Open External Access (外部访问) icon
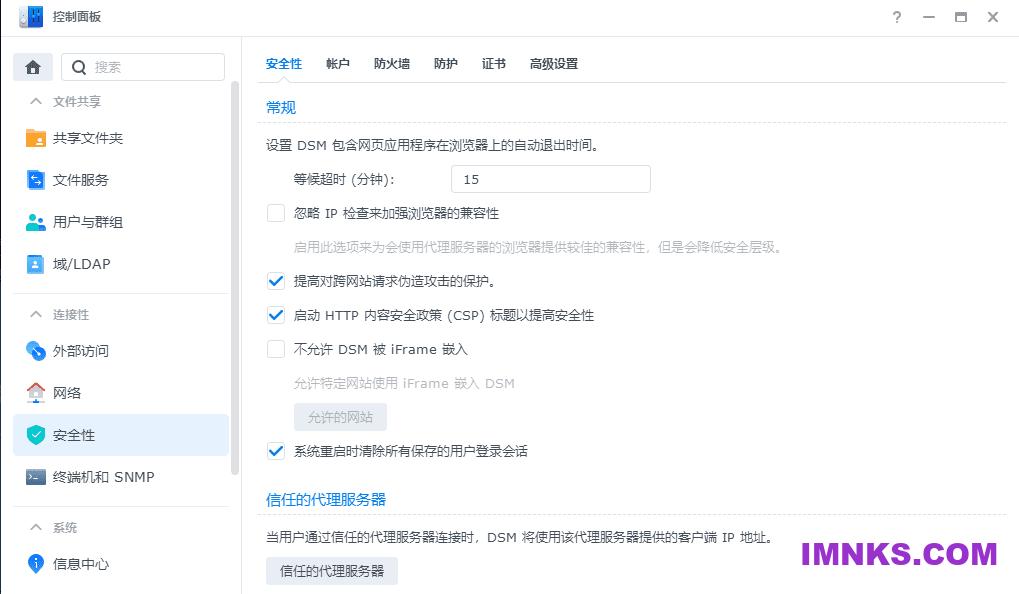Screen dimensions: 1019x594 coord(36,351)
